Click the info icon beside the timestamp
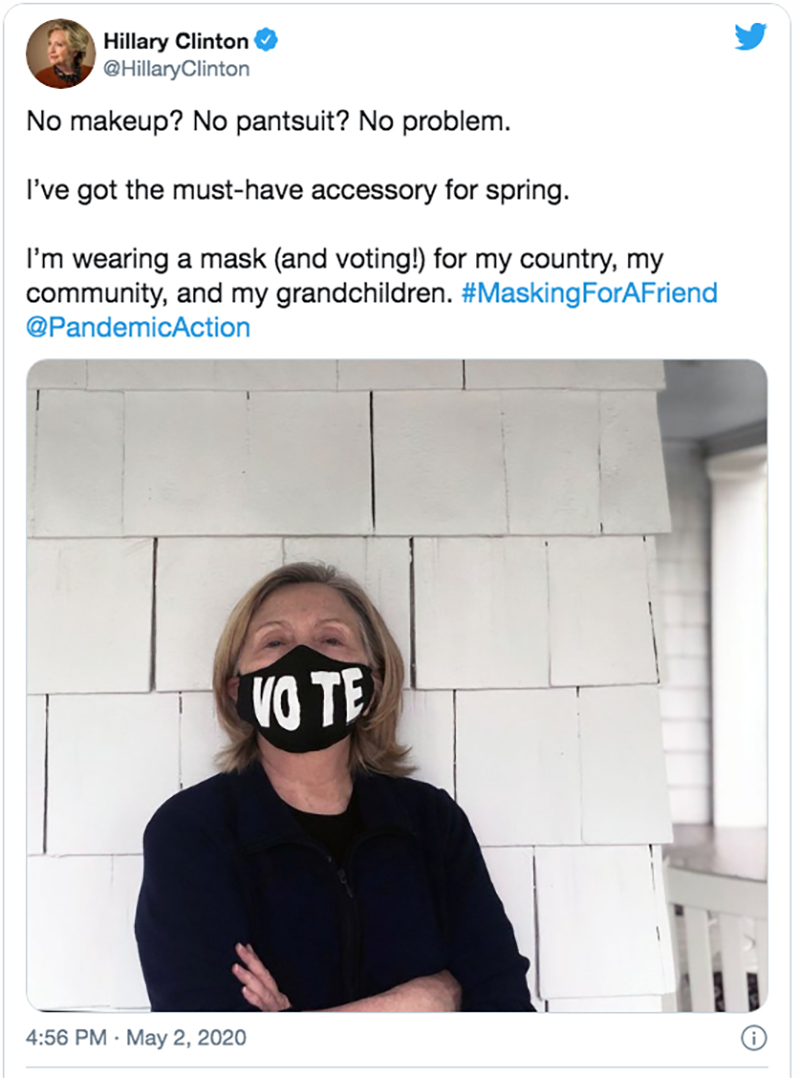The width and height of the screenshot is (800, 1078). point(753,1037)
